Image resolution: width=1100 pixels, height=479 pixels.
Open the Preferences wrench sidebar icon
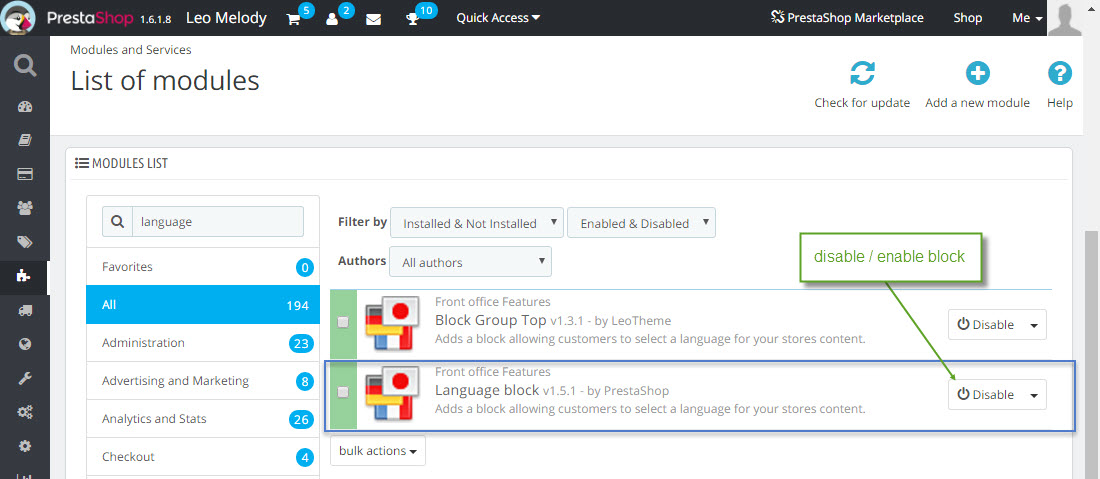[25, 378]
